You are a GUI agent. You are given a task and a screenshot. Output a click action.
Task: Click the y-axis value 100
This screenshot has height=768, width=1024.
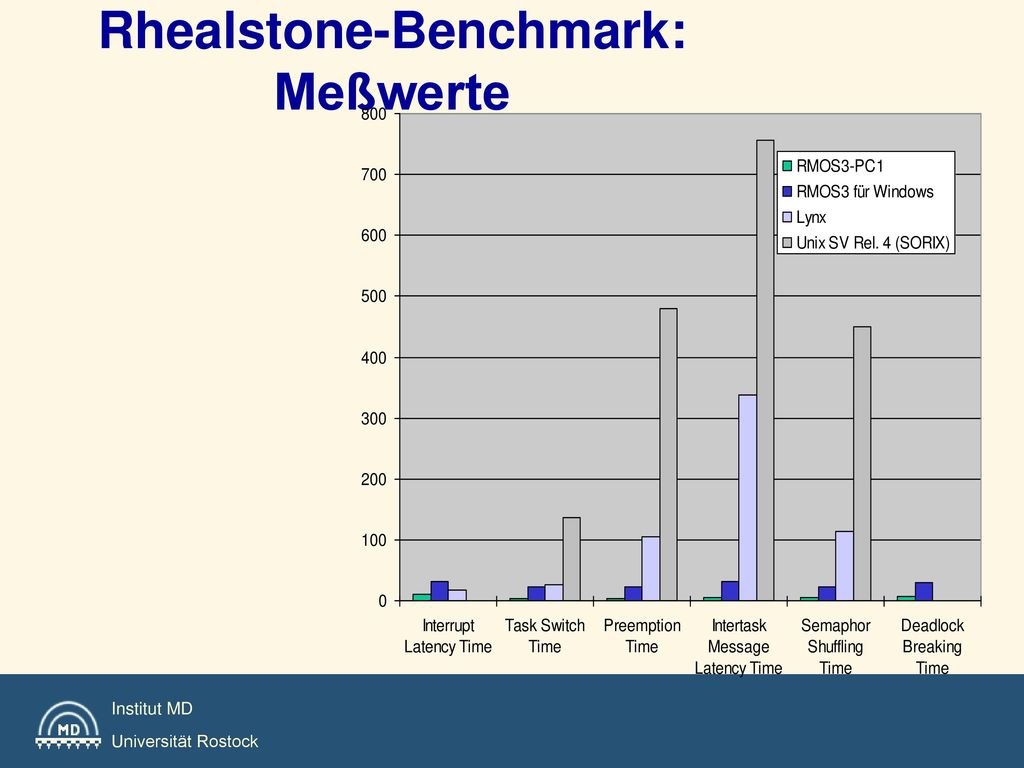click(x=374, y=540)
